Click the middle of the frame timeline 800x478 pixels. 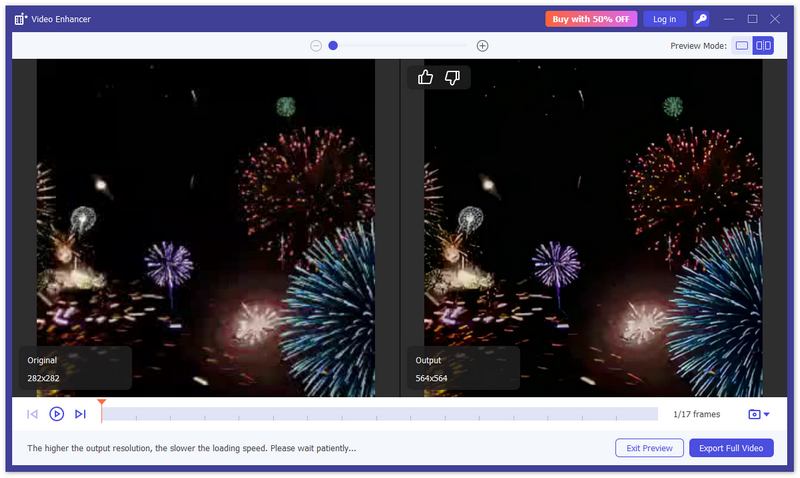pos(380,414)
